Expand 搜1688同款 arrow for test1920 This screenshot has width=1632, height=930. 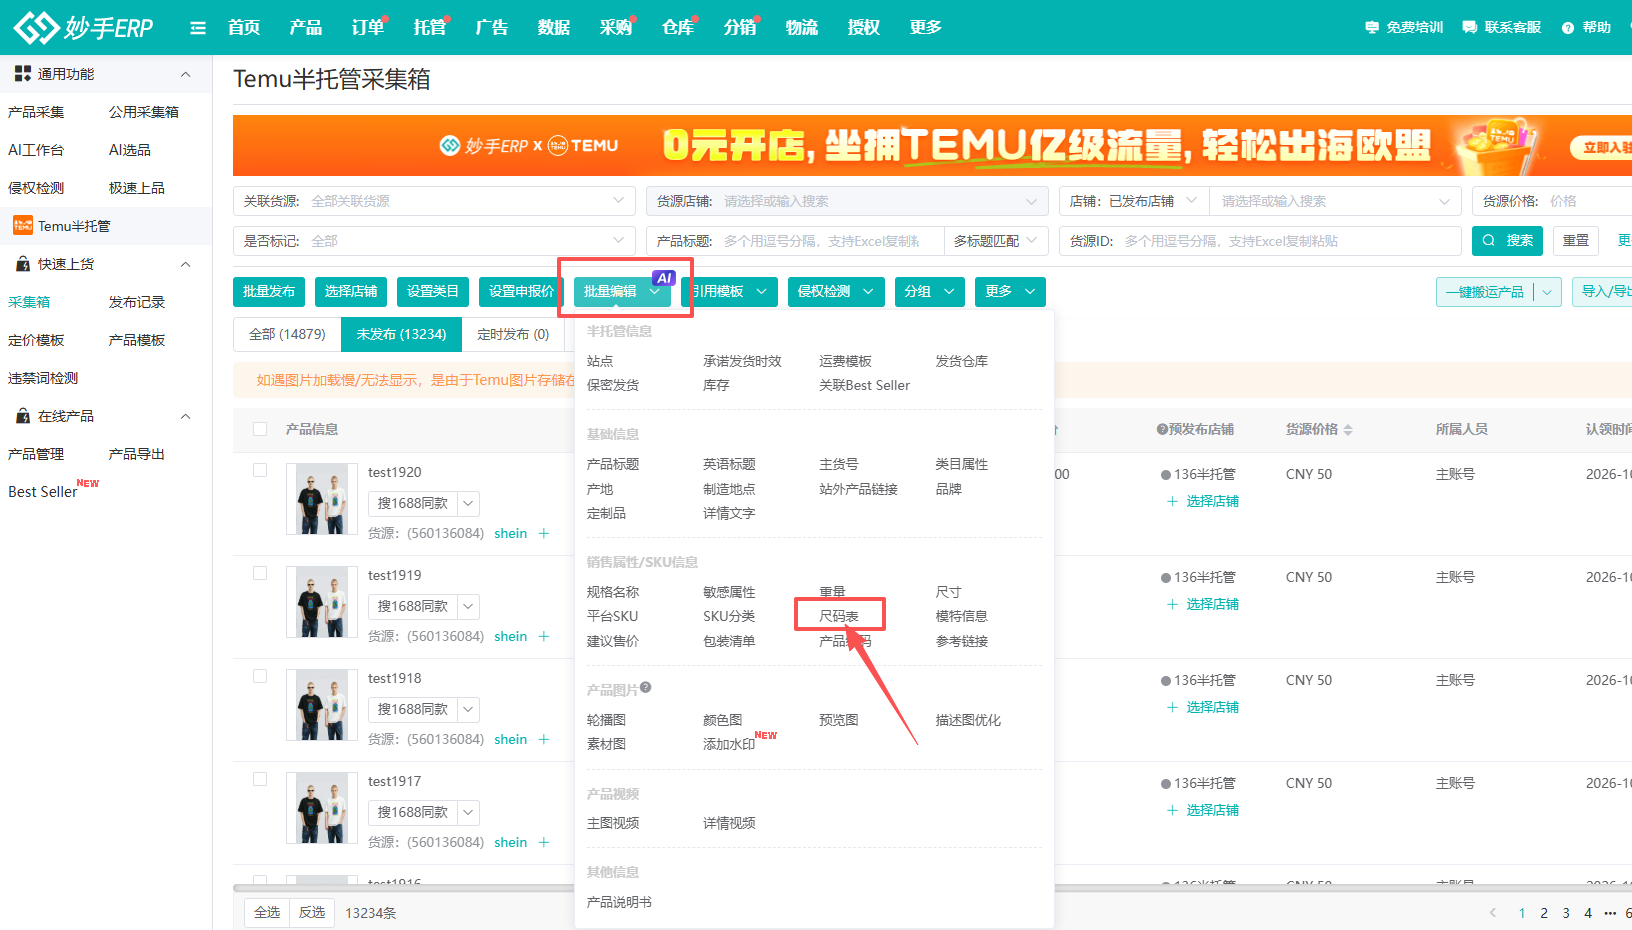tap(469, 503)
